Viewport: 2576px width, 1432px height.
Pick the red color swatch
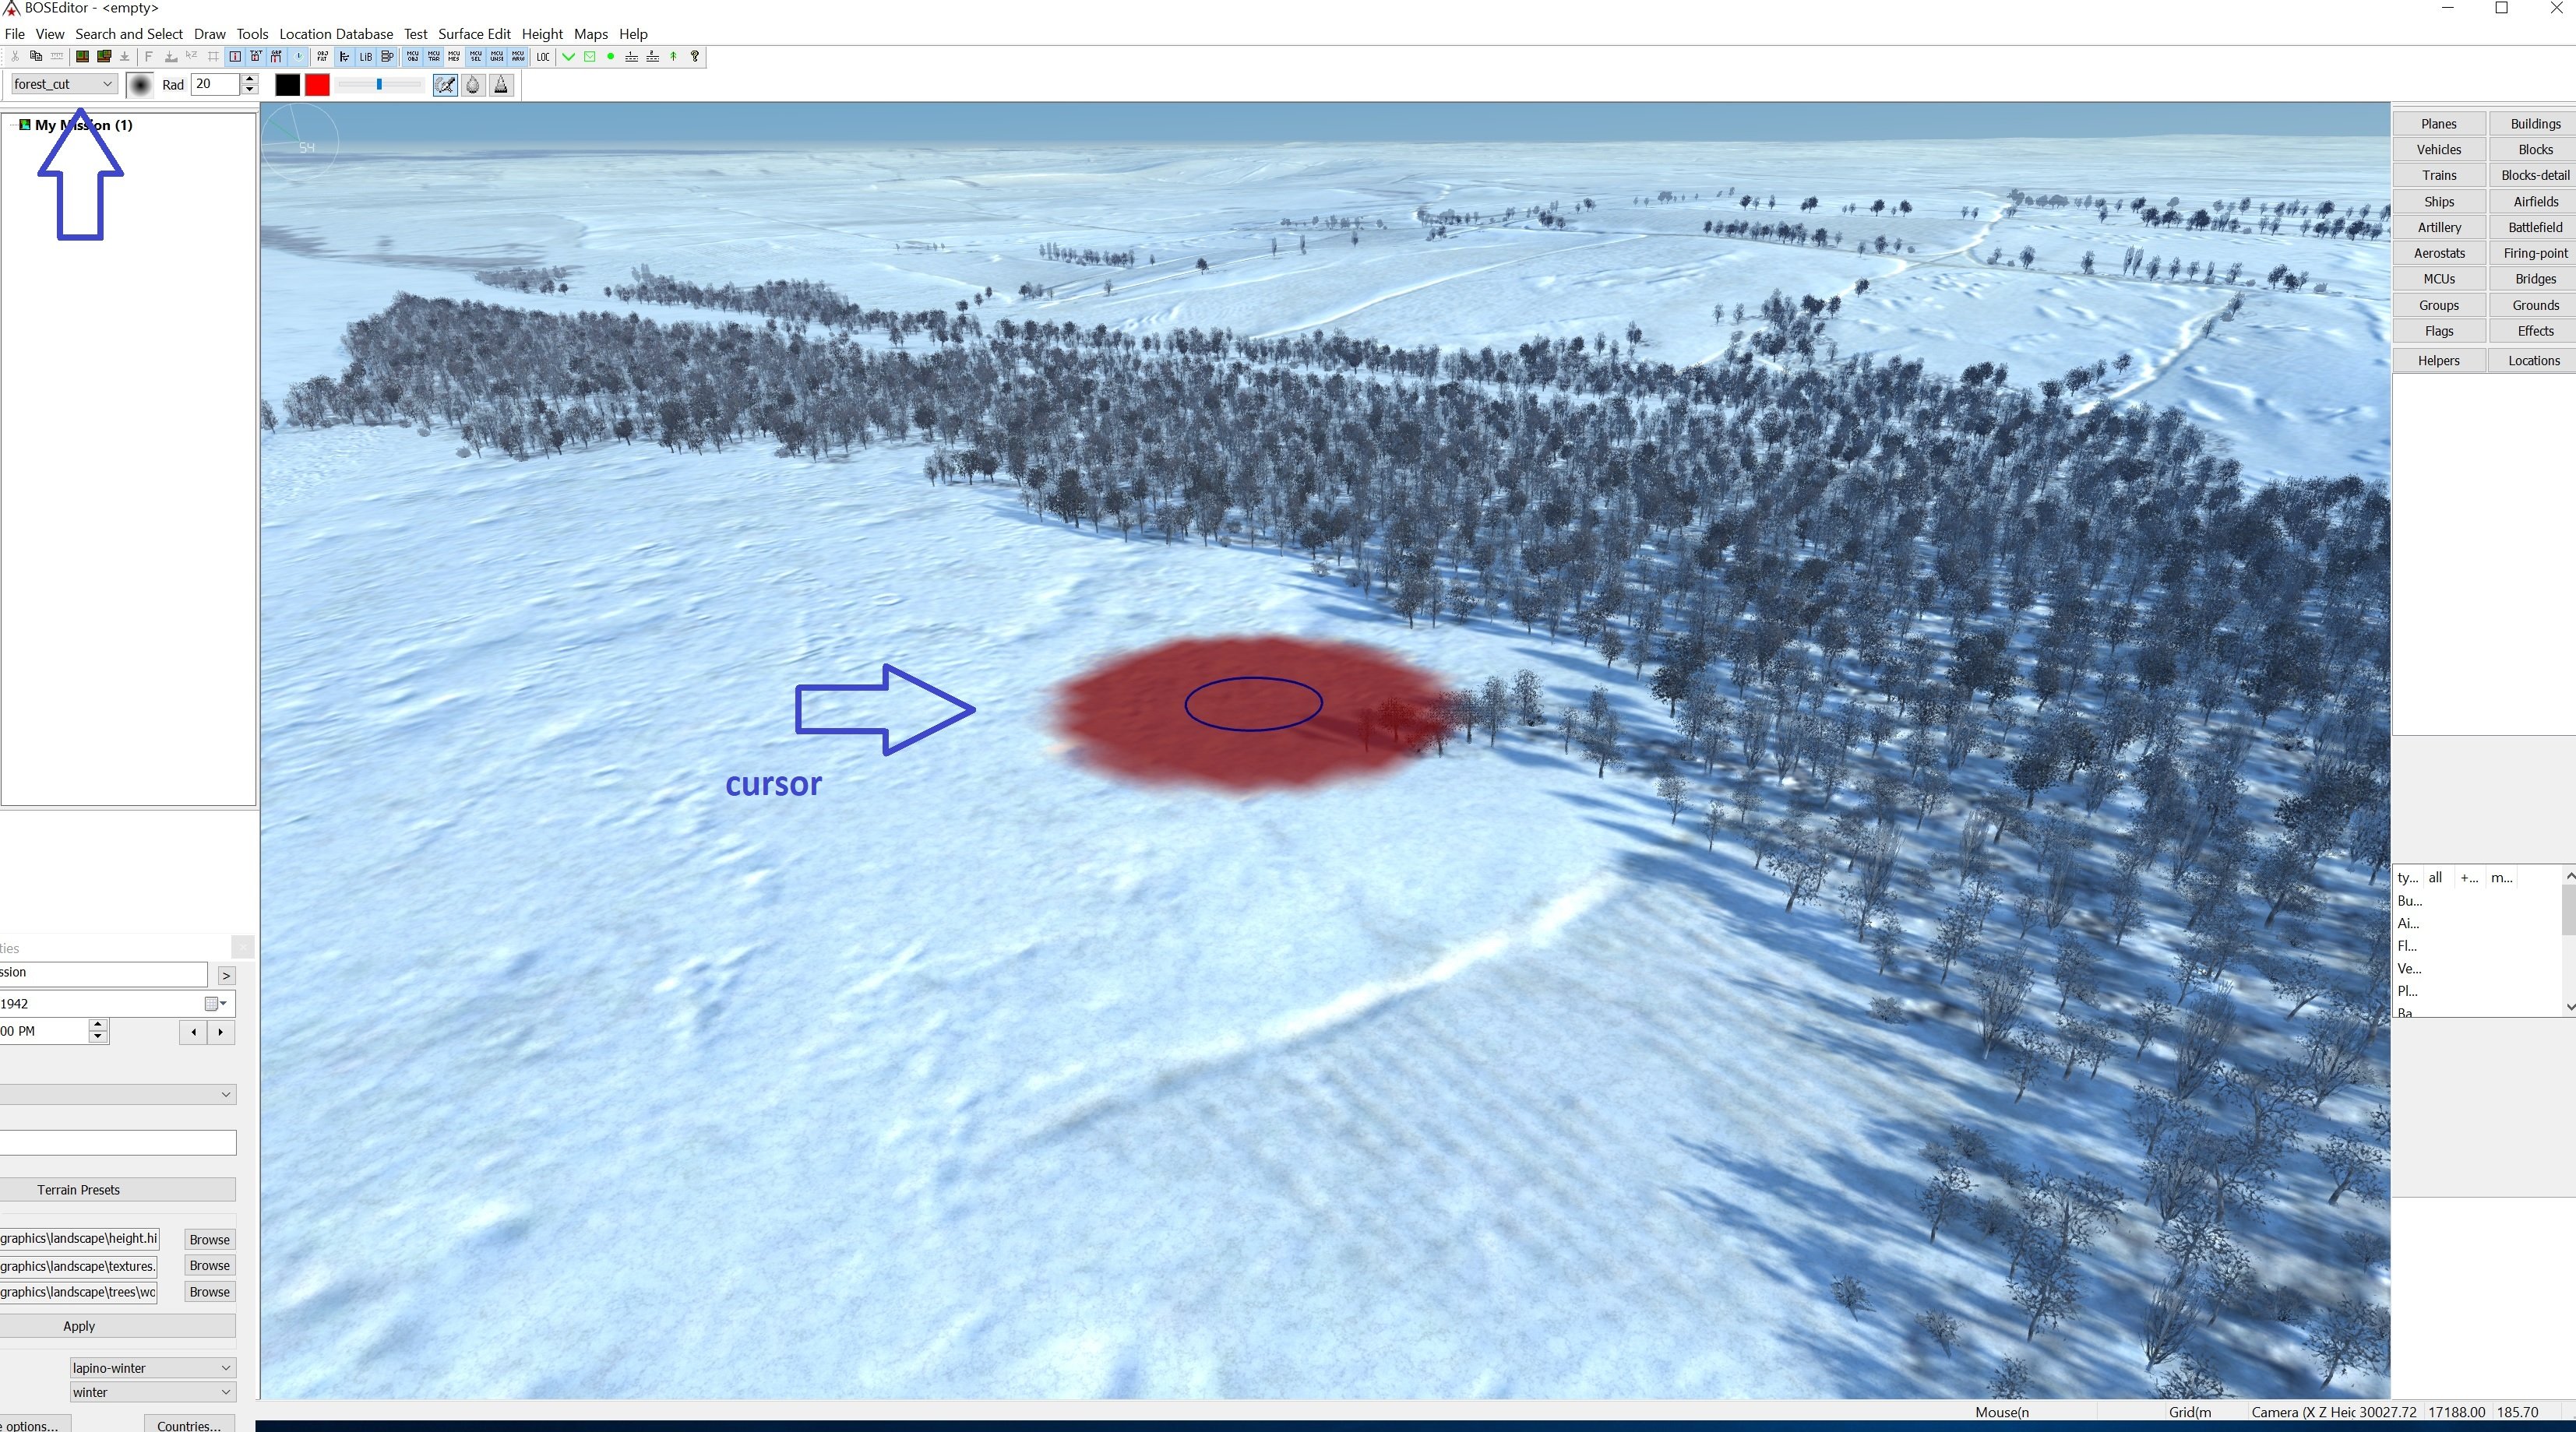point(317,85)
